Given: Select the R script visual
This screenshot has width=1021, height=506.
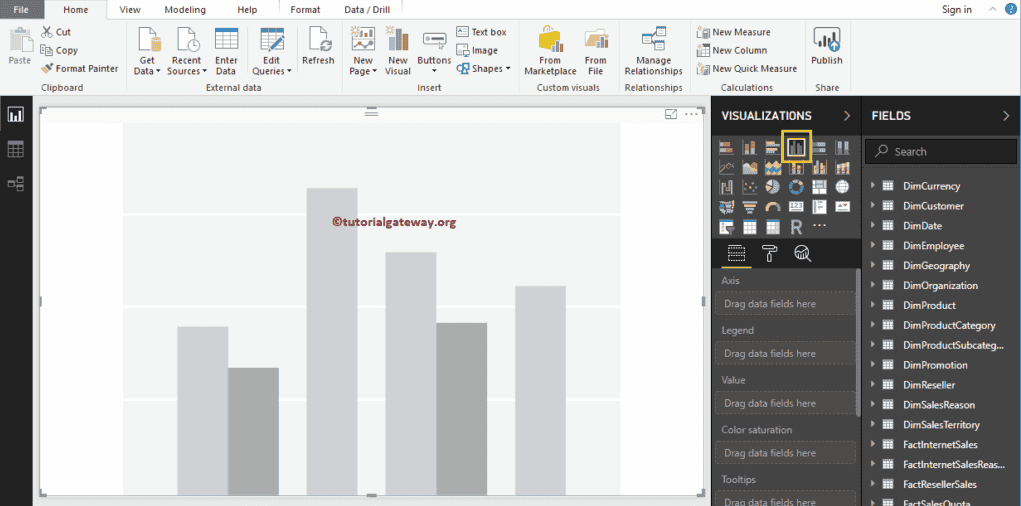Looking at the screenshot, I should [x=796, y=227].
